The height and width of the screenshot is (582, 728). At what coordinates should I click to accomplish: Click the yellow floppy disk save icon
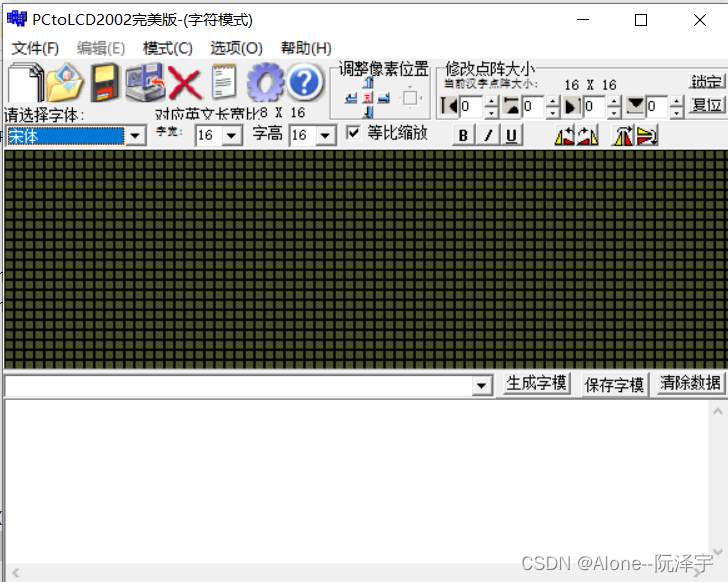(x=104, y=83)
